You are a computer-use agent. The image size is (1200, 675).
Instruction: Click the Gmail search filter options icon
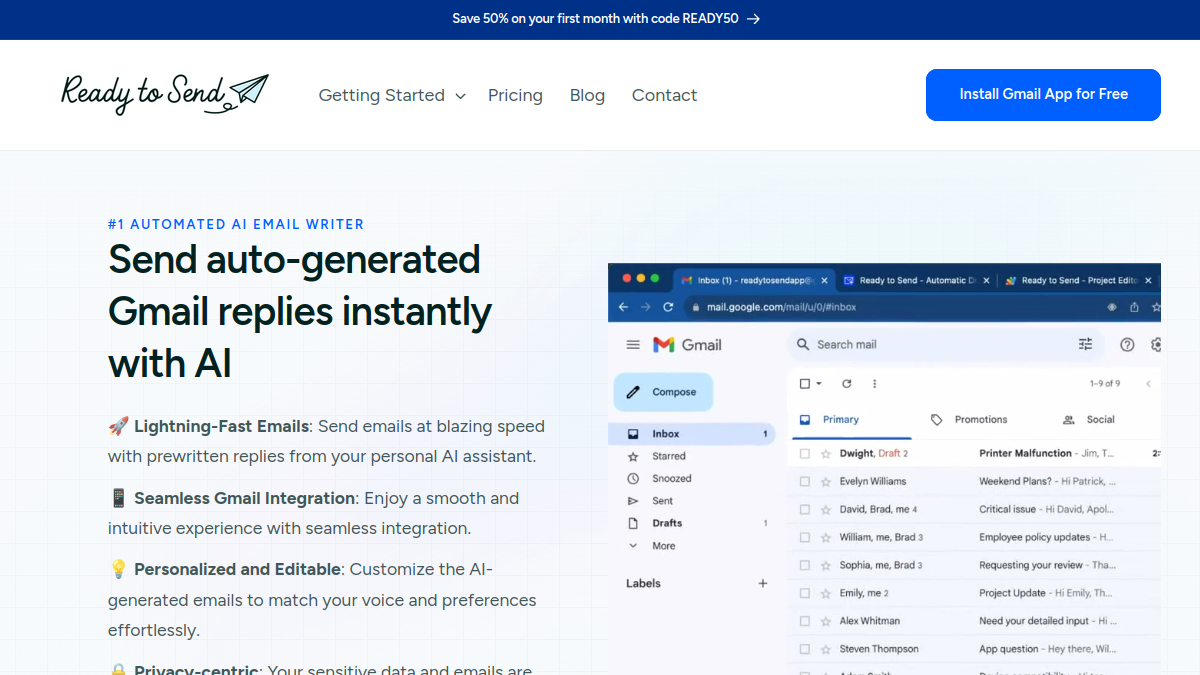pyautogui.click(x=1085, y=344)
